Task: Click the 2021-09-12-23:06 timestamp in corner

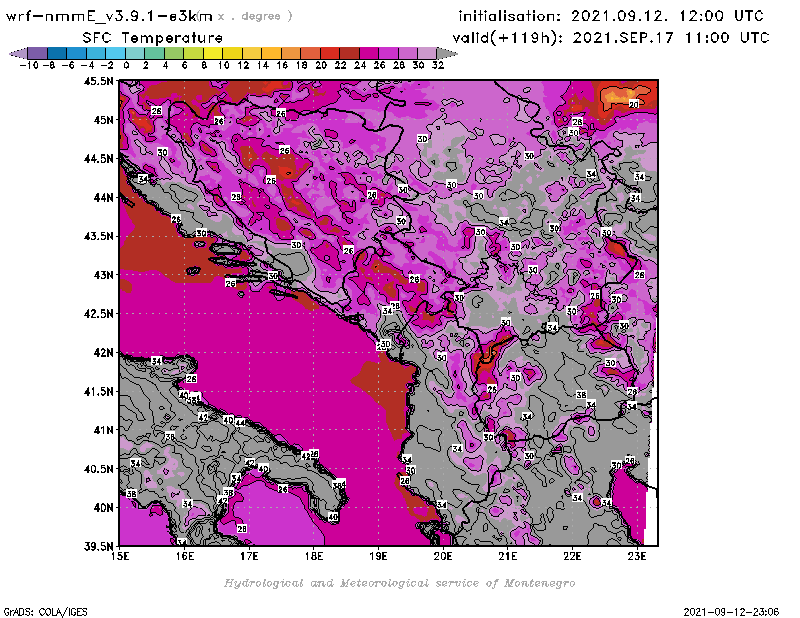Action: 733,610
